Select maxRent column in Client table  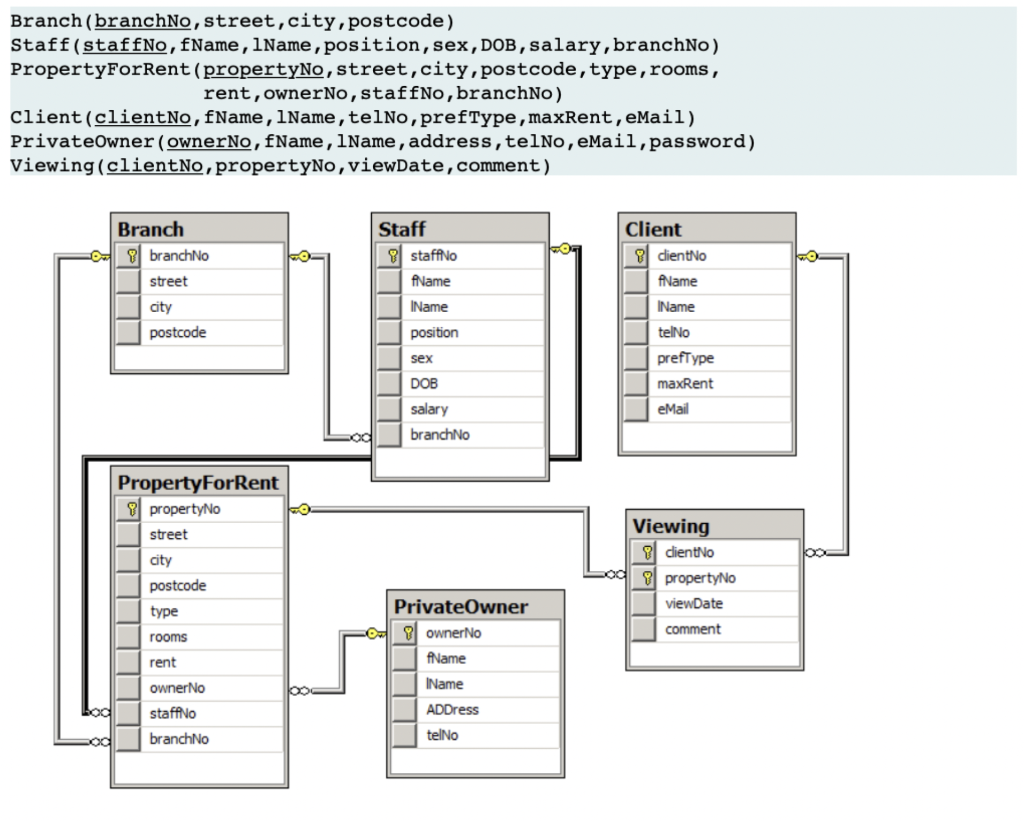coord(707,383)
